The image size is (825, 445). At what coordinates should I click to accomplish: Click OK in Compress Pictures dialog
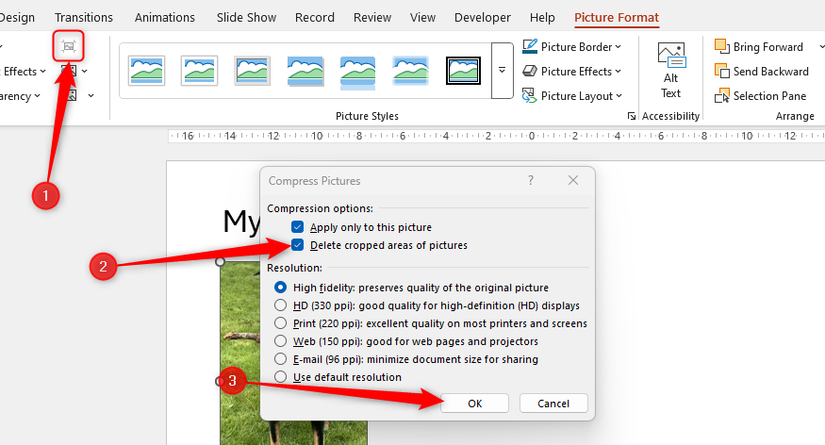tap(475, 403)
